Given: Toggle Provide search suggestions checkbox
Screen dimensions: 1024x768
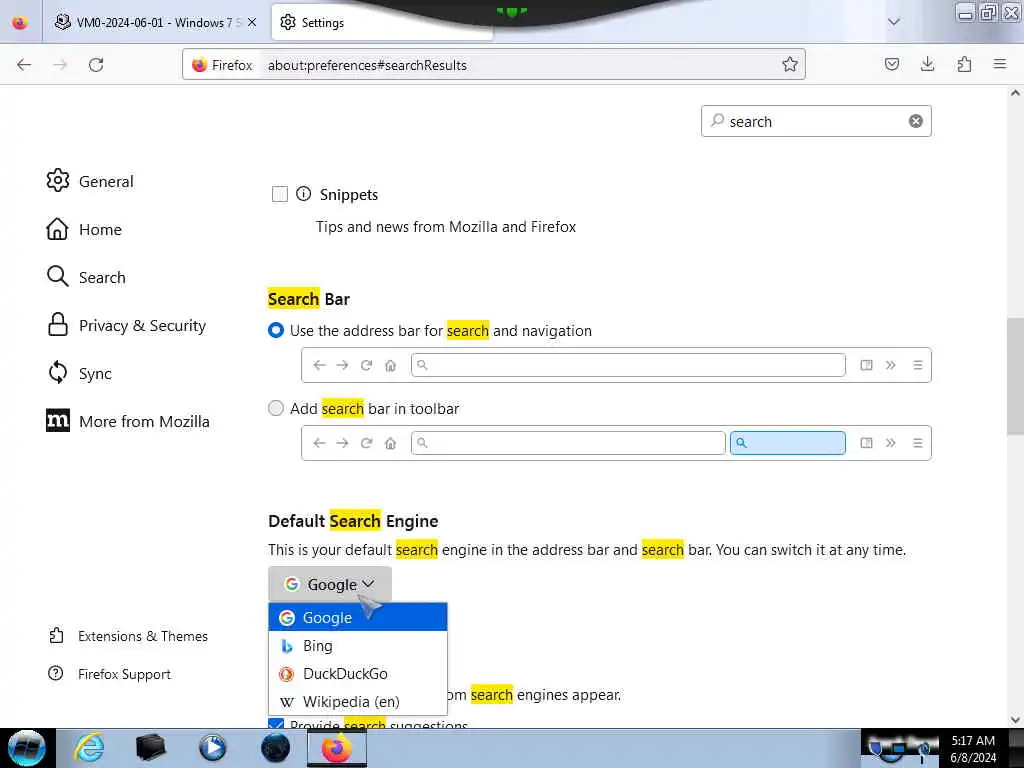Looking at the screenshot, I should (276, 724).
